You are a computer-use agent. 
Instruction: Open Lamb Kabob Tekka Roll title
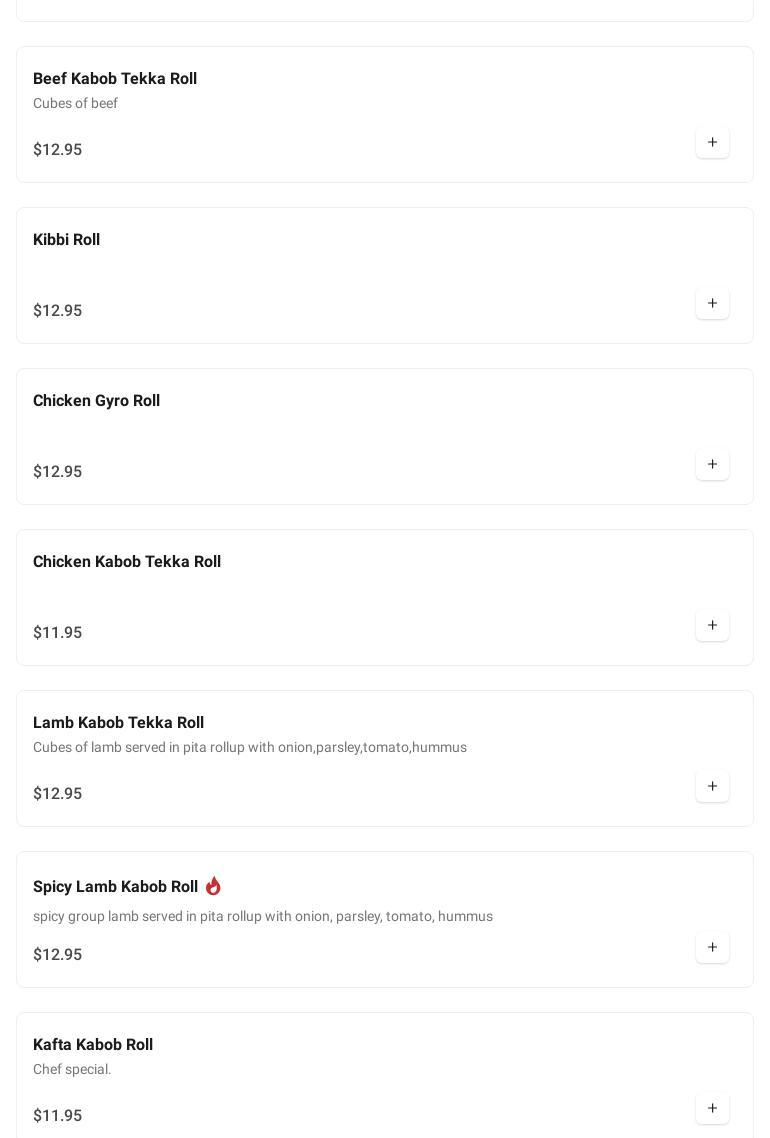tap(118, 723)
